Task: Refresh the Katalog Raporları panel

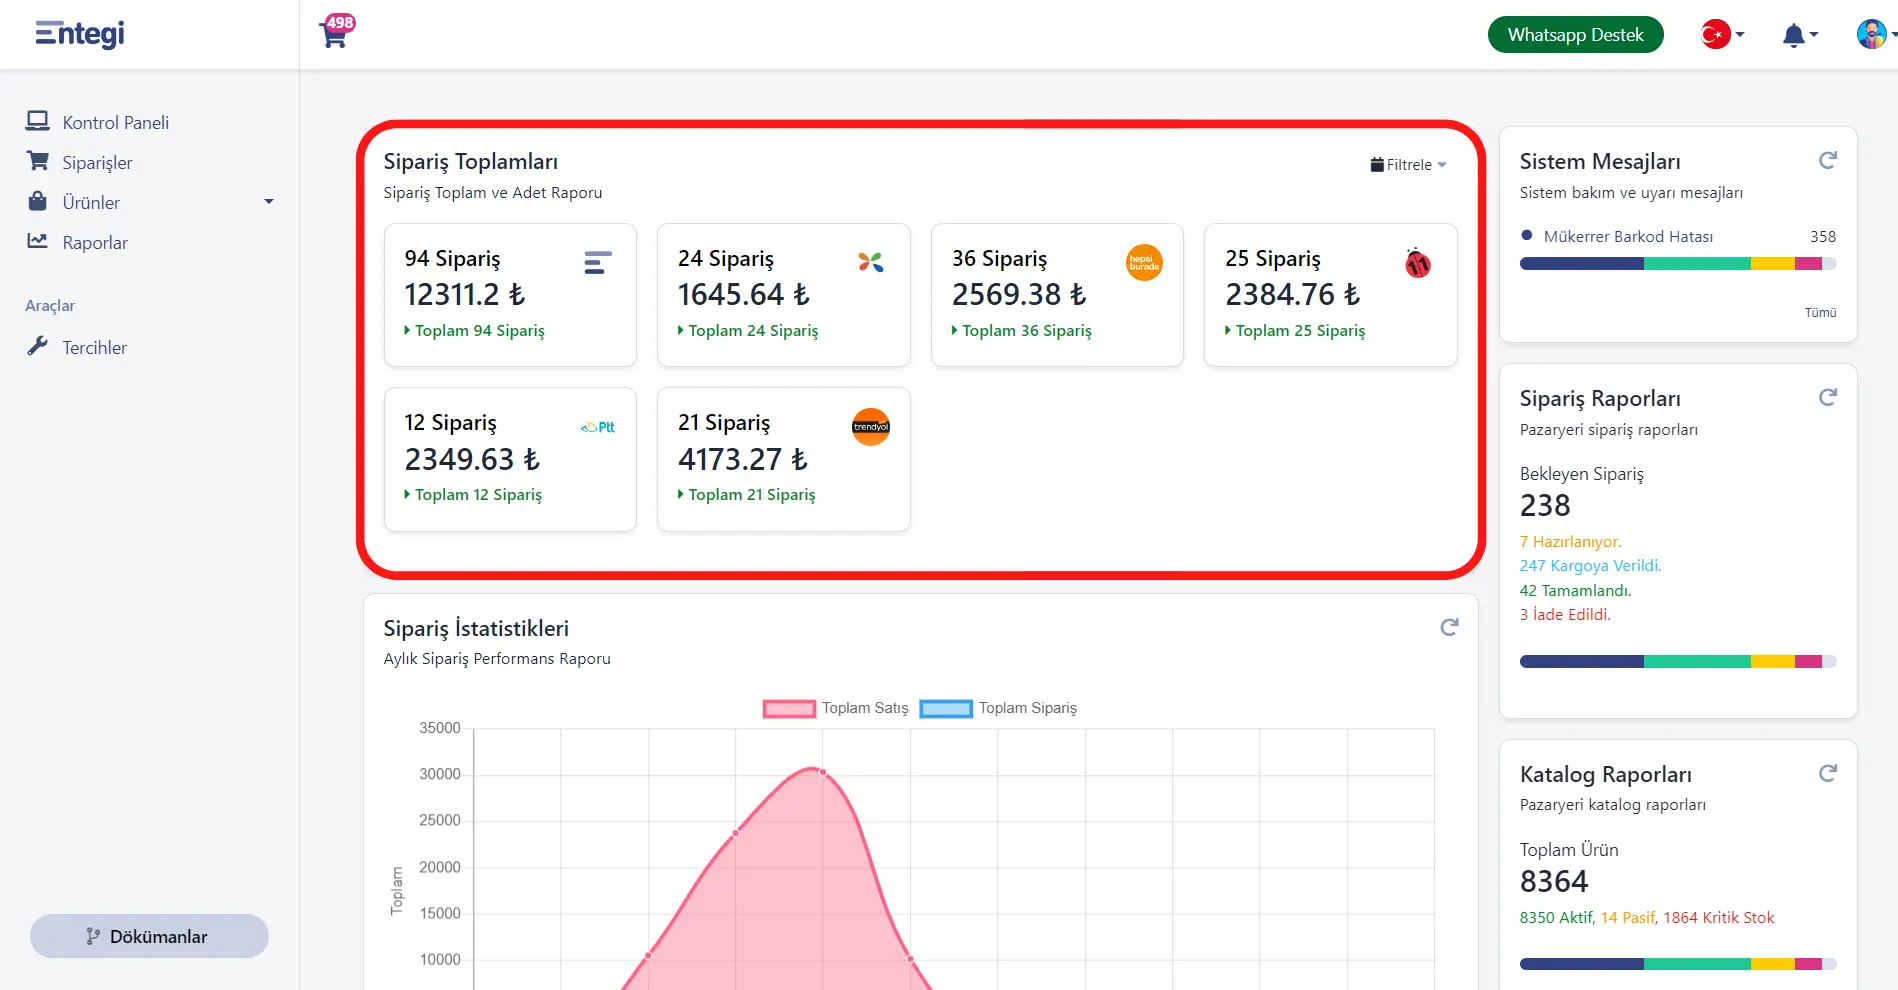Action: pyautogui.click(x=1827, y=773)
